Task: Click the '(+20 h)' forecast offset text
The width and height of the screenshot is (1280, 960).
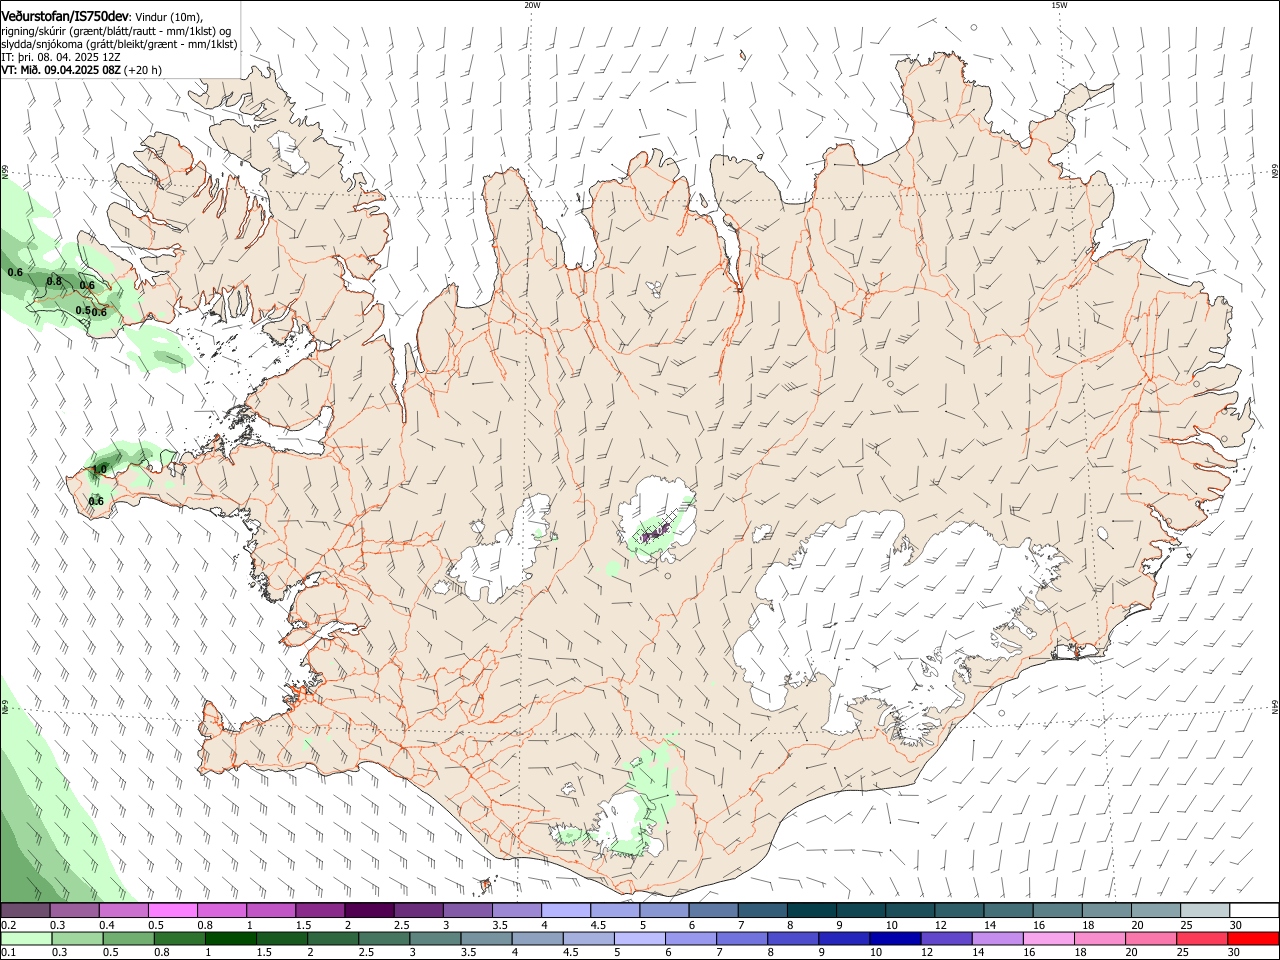Action: tap(144, 70)
